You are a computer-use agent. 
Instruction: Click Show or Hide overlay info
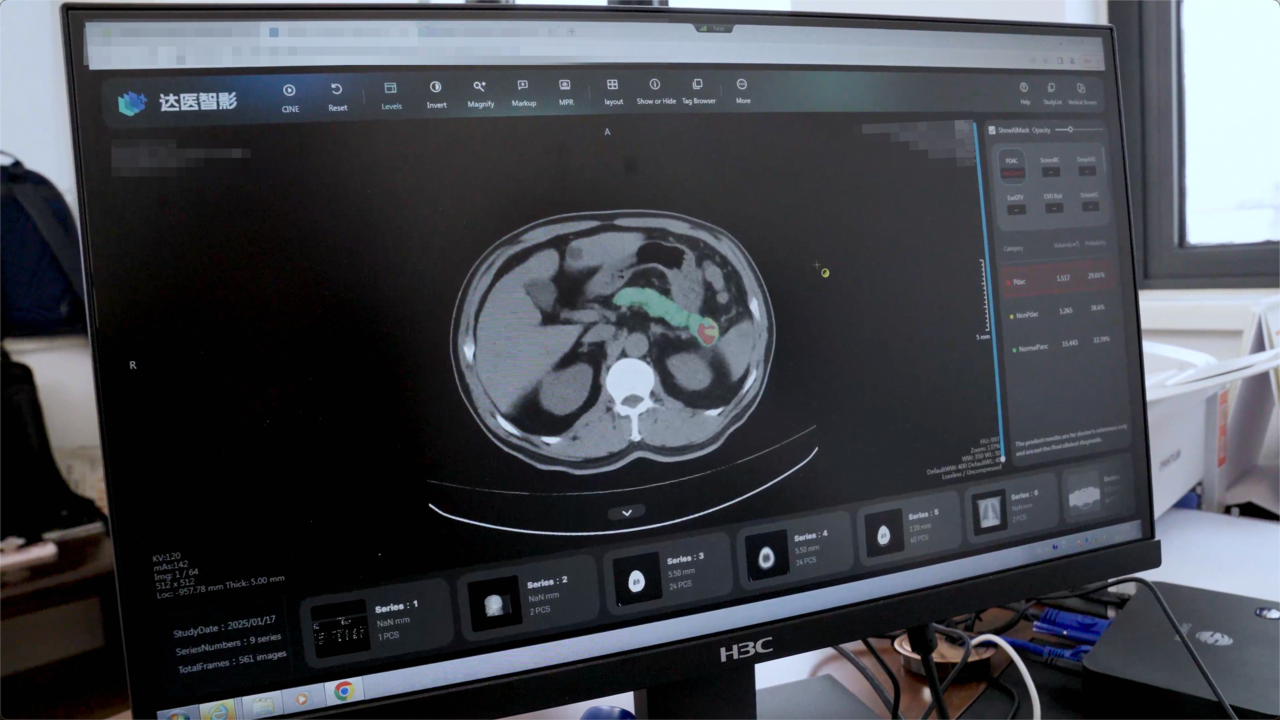(656, 92)
